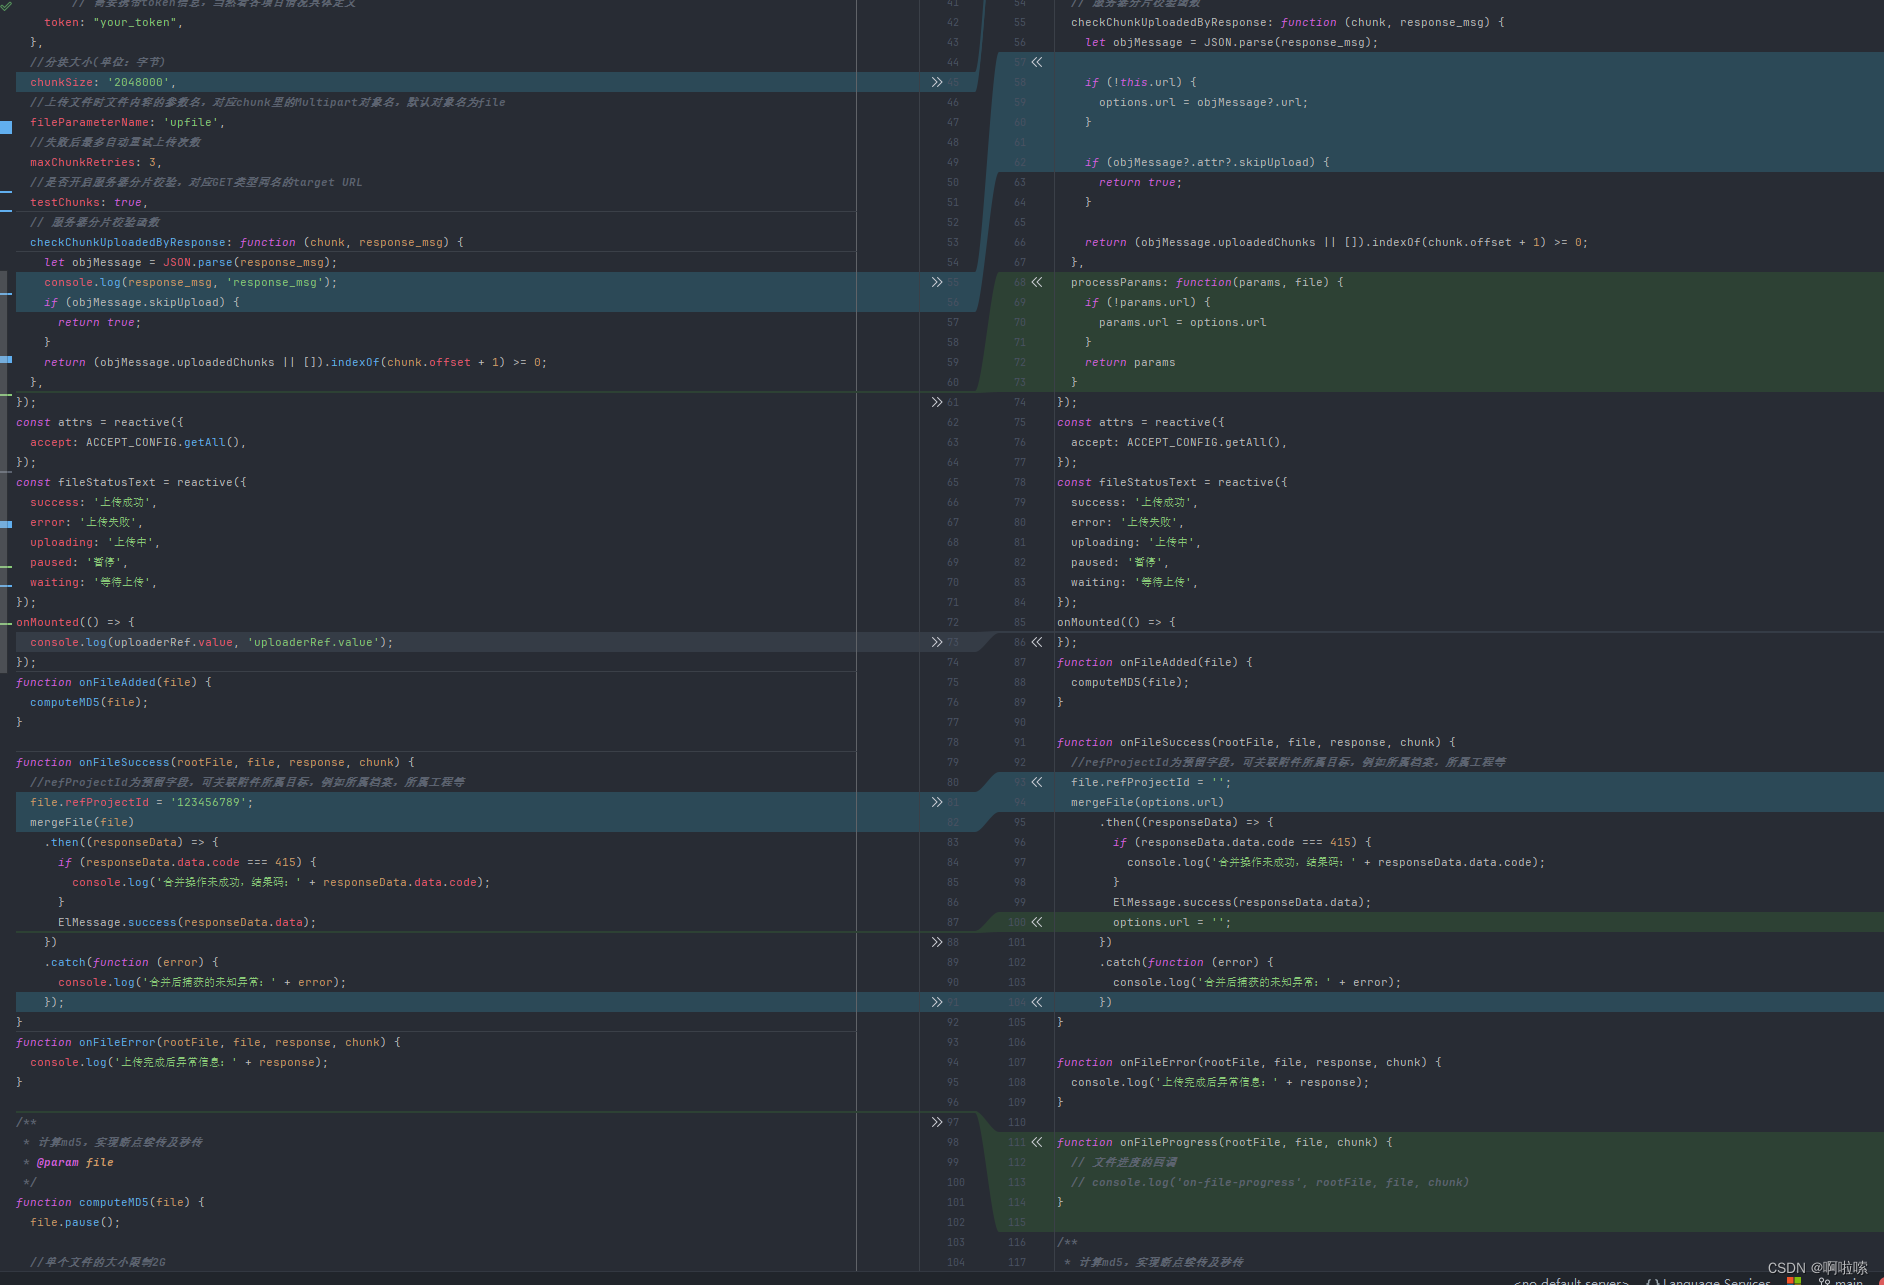Click left 'mergeFile(file)' line

(82, 822)
